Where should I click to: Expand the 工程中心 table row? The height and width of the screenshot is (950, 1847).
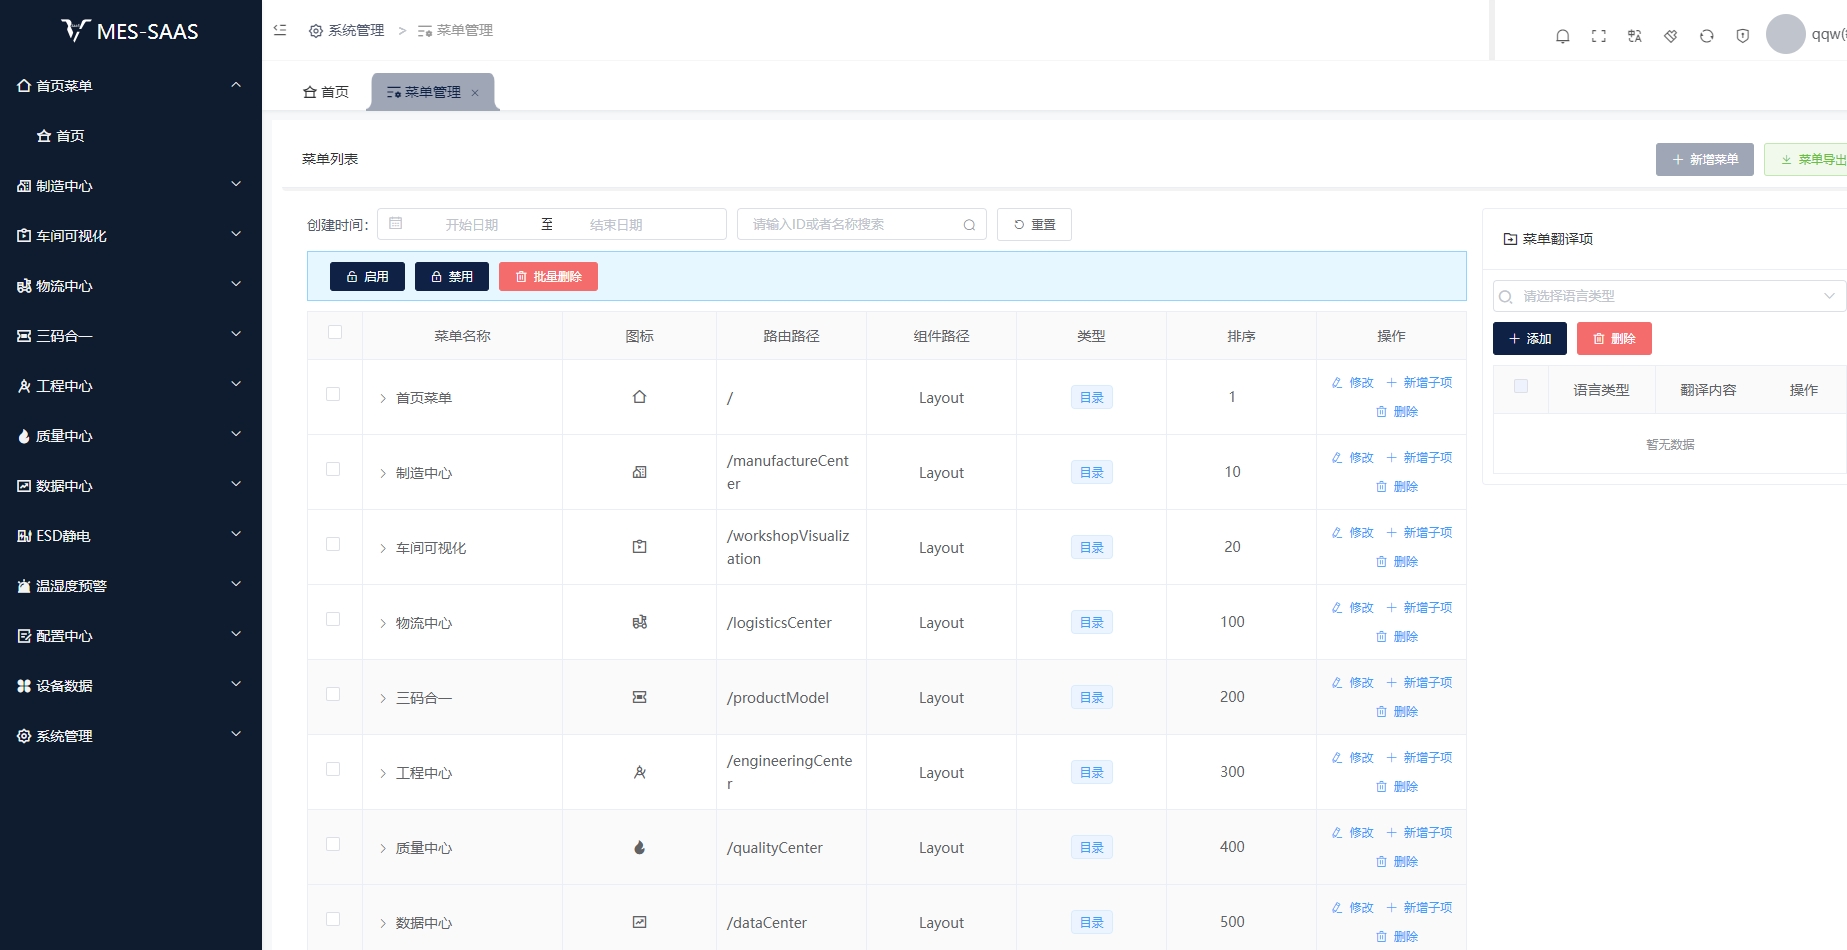click(383, 773)
